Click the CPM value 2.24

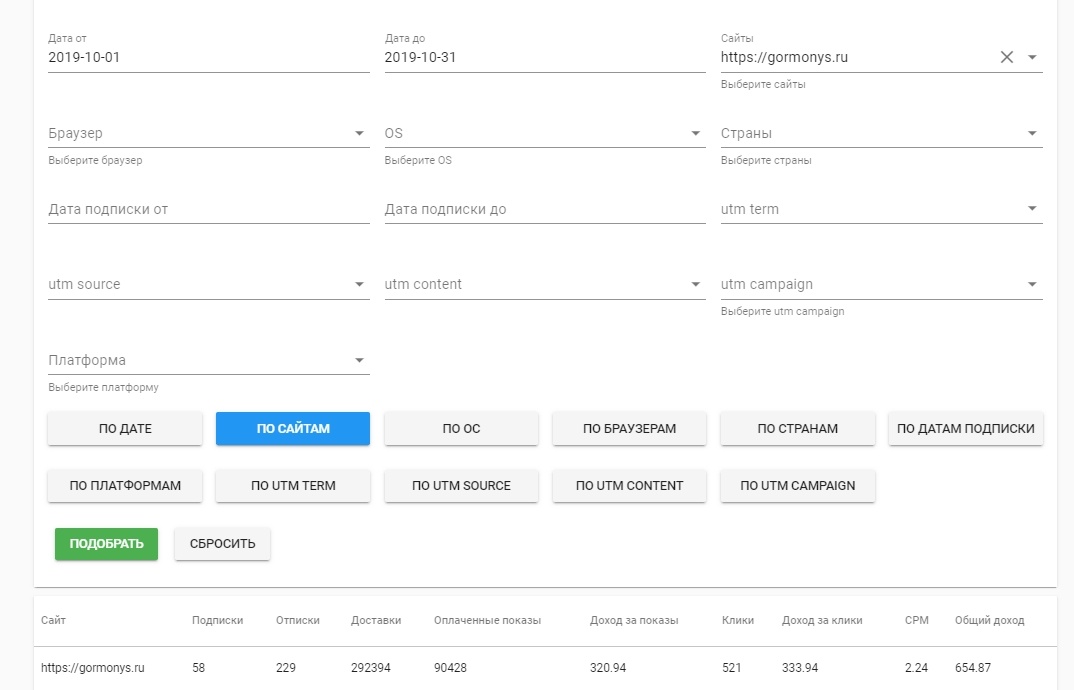click(x=916, y=667)
